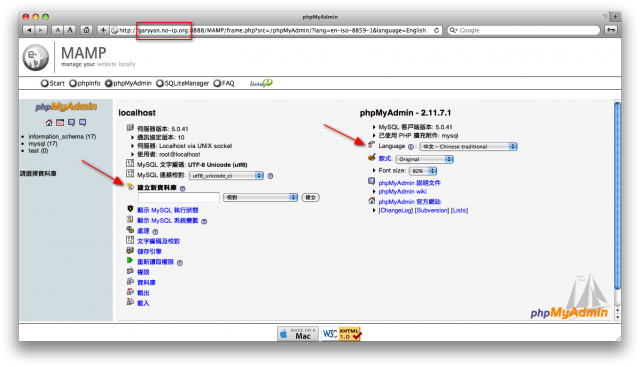Open the Import link
This screenshot has width=640, height=367.
coord(143,303)
